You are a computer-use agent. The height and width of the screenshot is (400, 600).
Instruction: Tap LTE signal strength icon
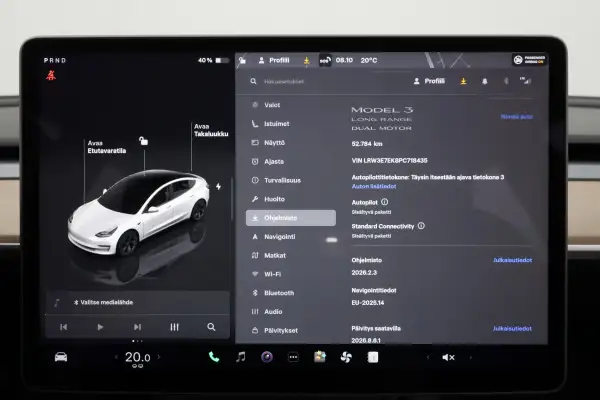[526, 81]
